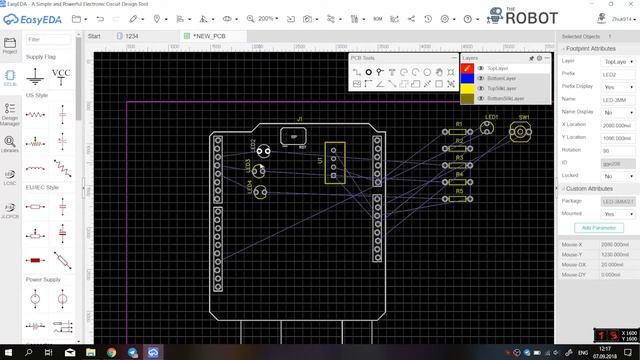The width and height of the screenshot is (640, 360).
Task: Open File Explorer from the taskbar
Action: (x=91, y=352)
